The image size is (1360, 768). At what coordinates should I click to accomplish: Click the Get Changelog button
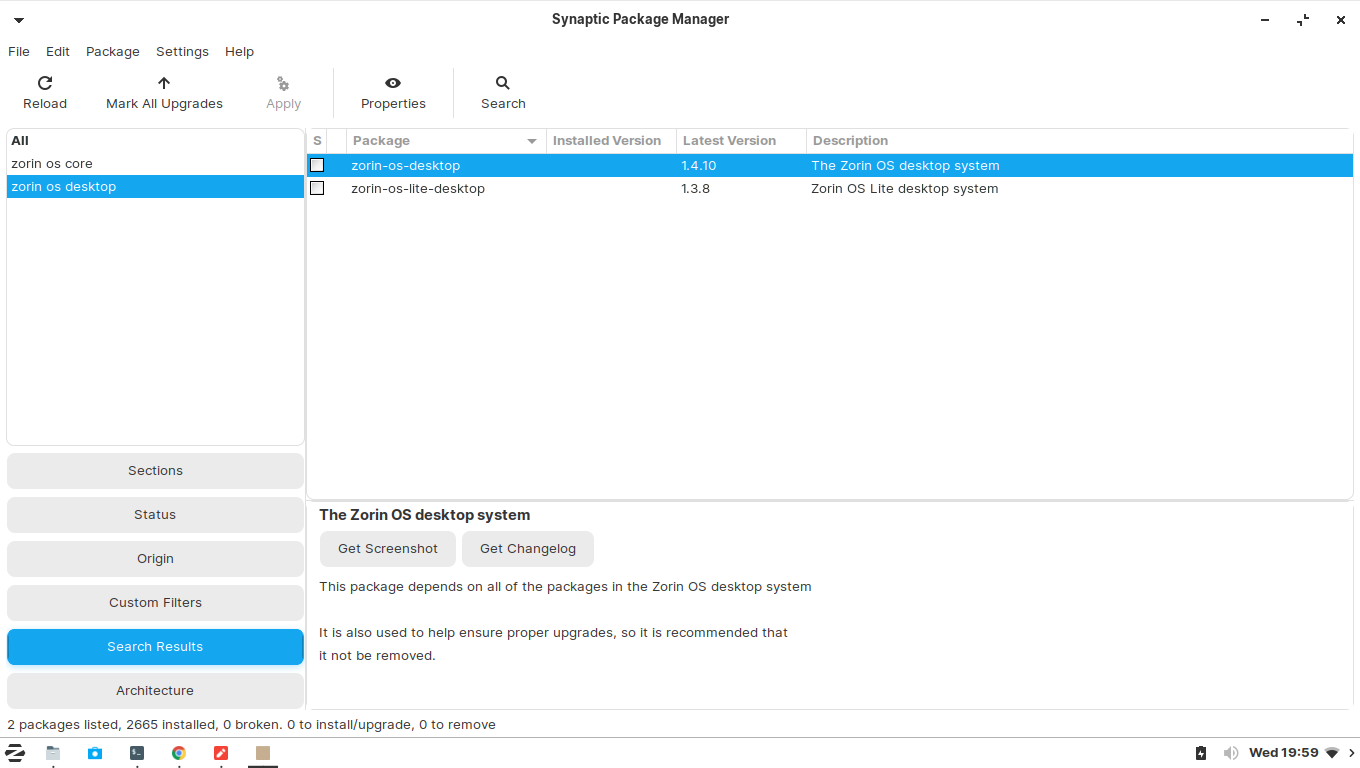[x=528, y=549]
